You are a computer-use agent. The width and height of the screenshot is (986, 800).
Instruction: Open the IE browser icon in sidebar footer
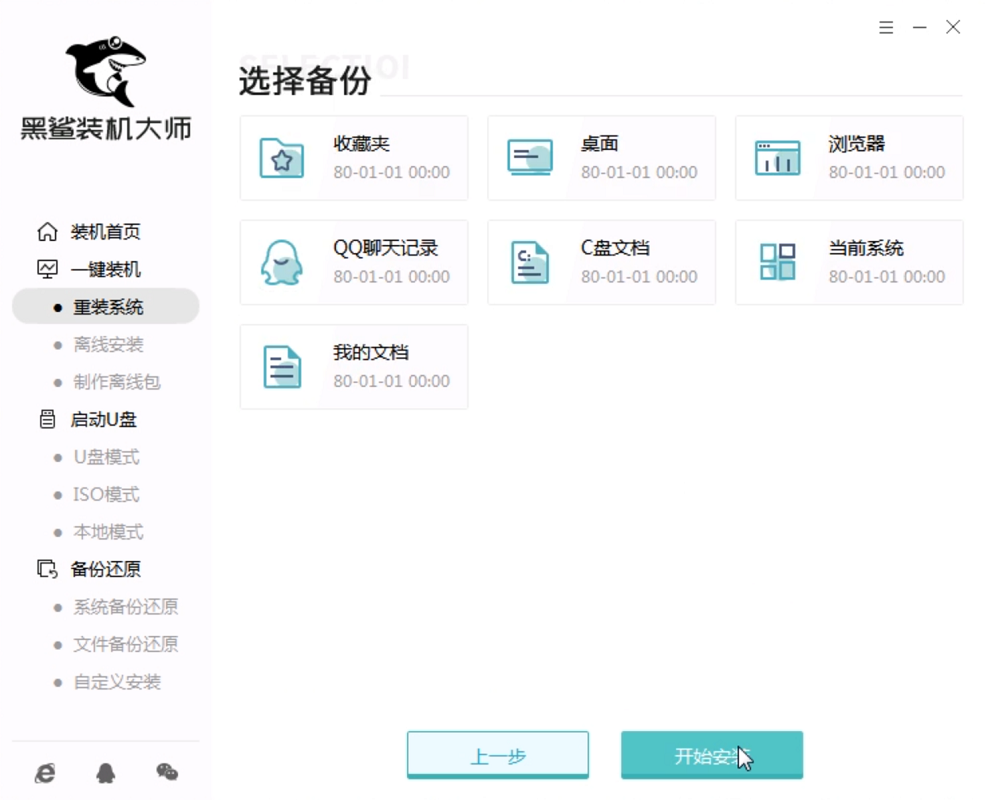pos(45,772)
